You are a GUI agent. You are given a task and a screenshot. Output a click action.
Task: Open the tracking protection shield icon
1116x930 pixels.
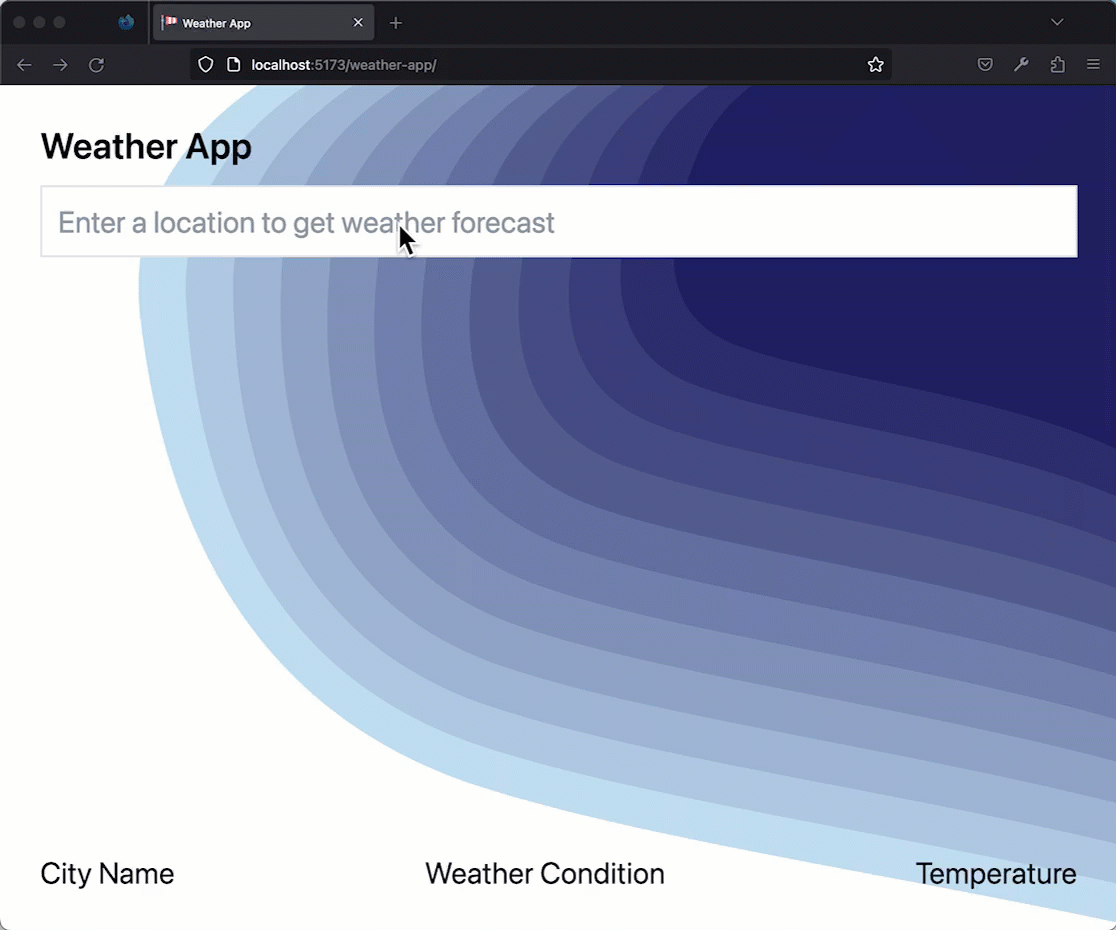(205, 65)
